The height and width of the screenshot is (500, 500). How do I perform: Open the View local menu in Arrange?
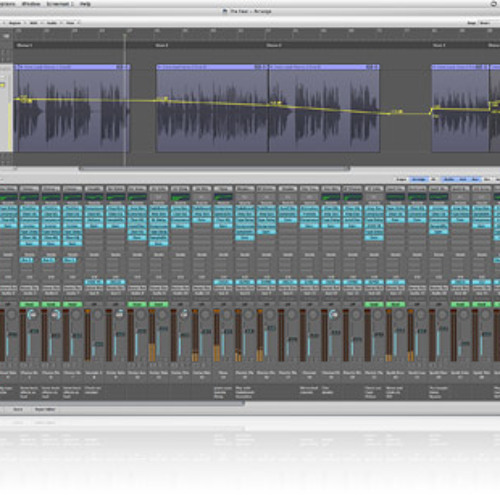70,23
